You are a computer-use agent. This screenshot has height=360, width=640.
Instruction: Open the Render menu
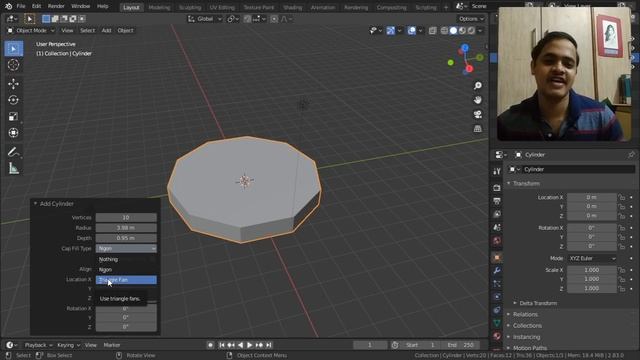[x=56, y=7]
